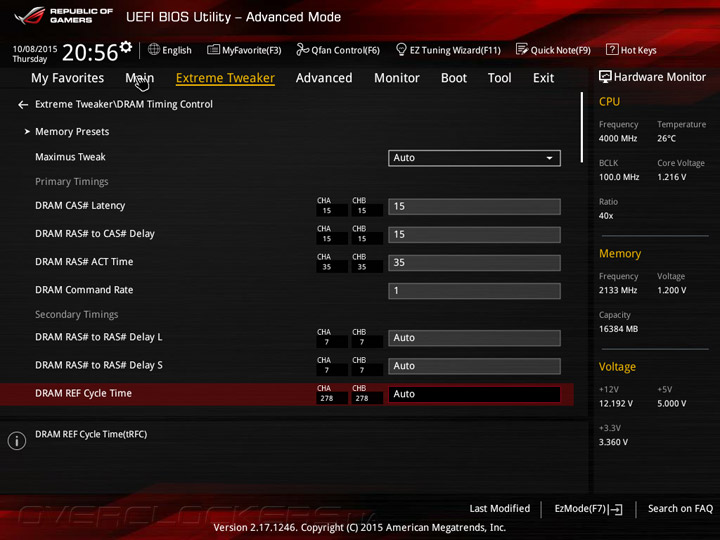
Task: Edit the DRAM RAS# to CAS# Delay field
Action: [474, 235]
